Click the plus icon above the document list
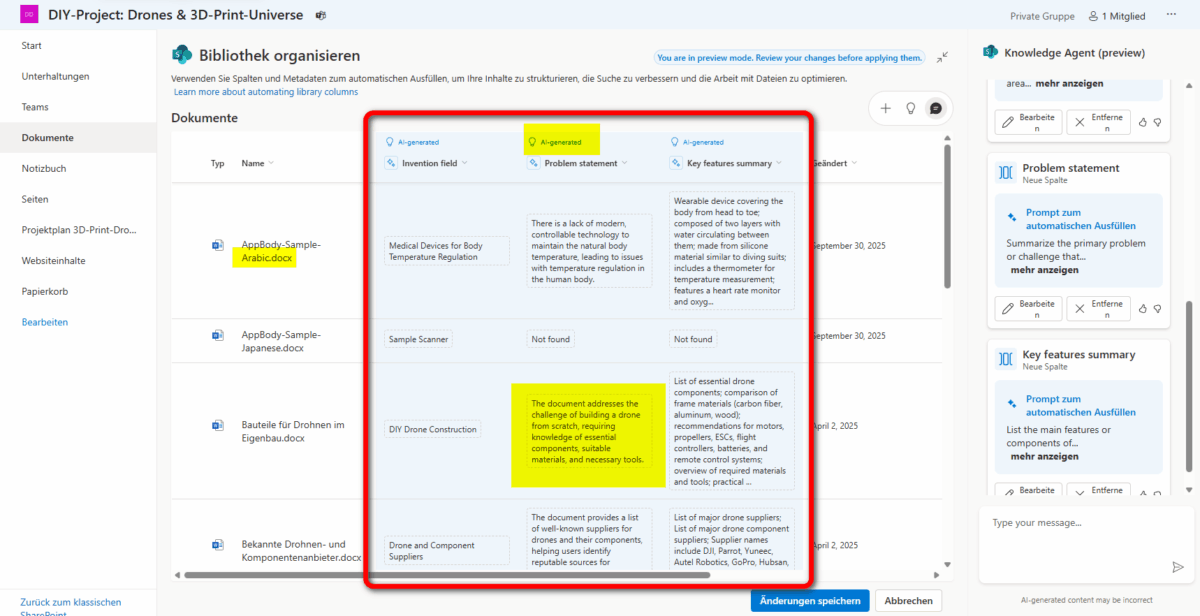 885,108
